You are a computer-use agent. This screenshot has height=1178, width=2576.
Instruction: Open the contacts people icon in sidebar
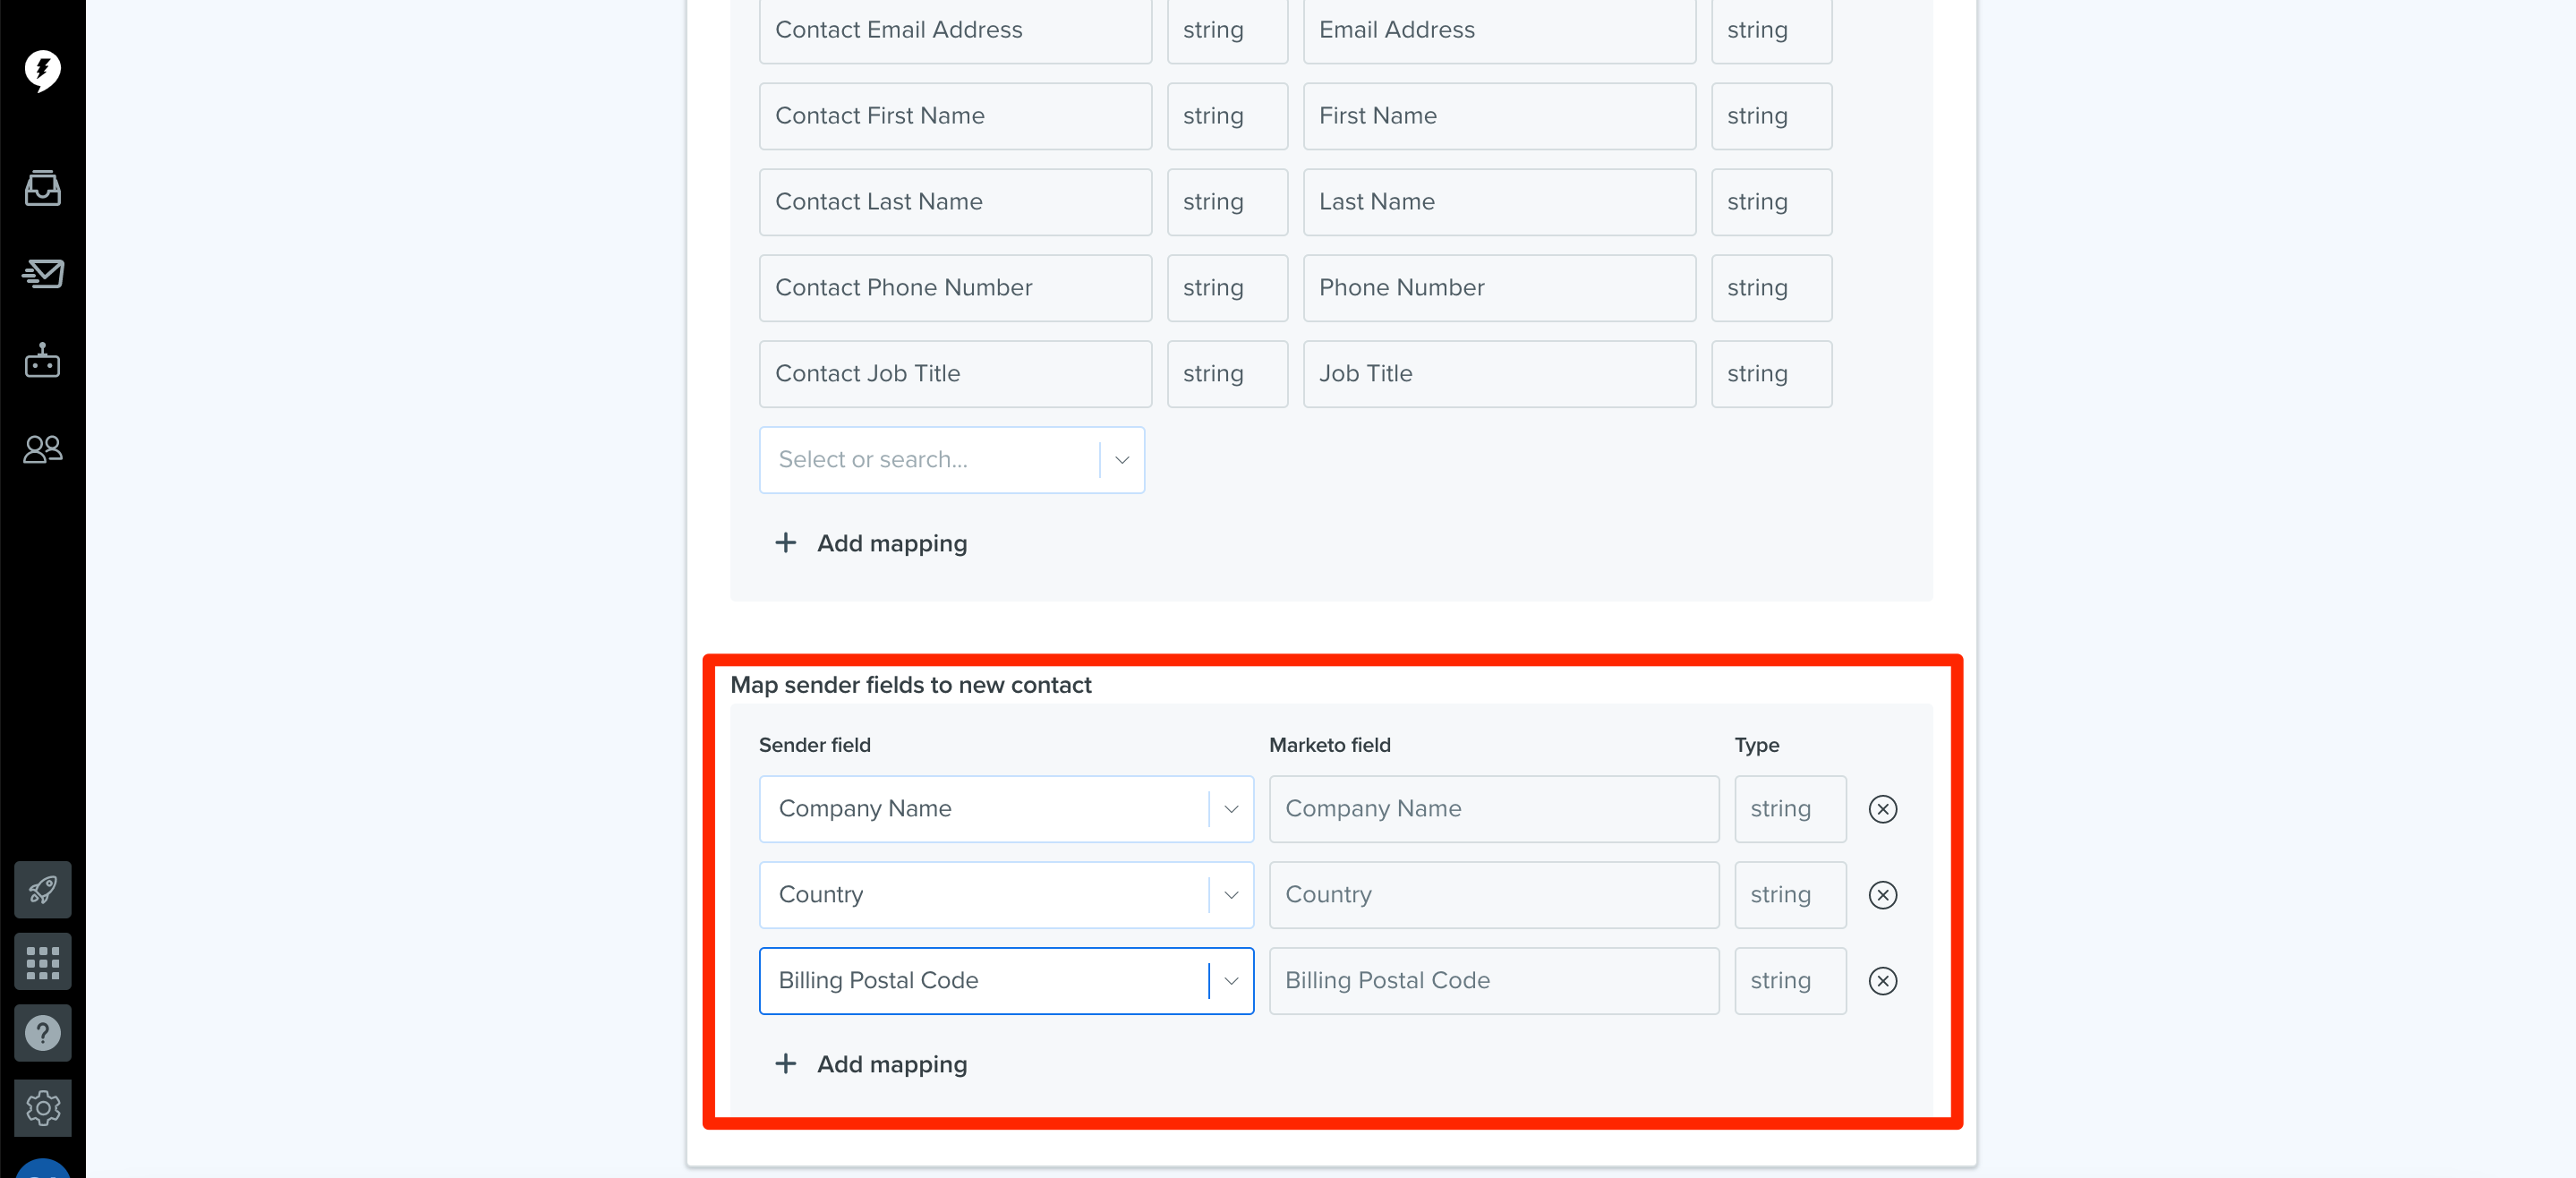click(42, 449)
